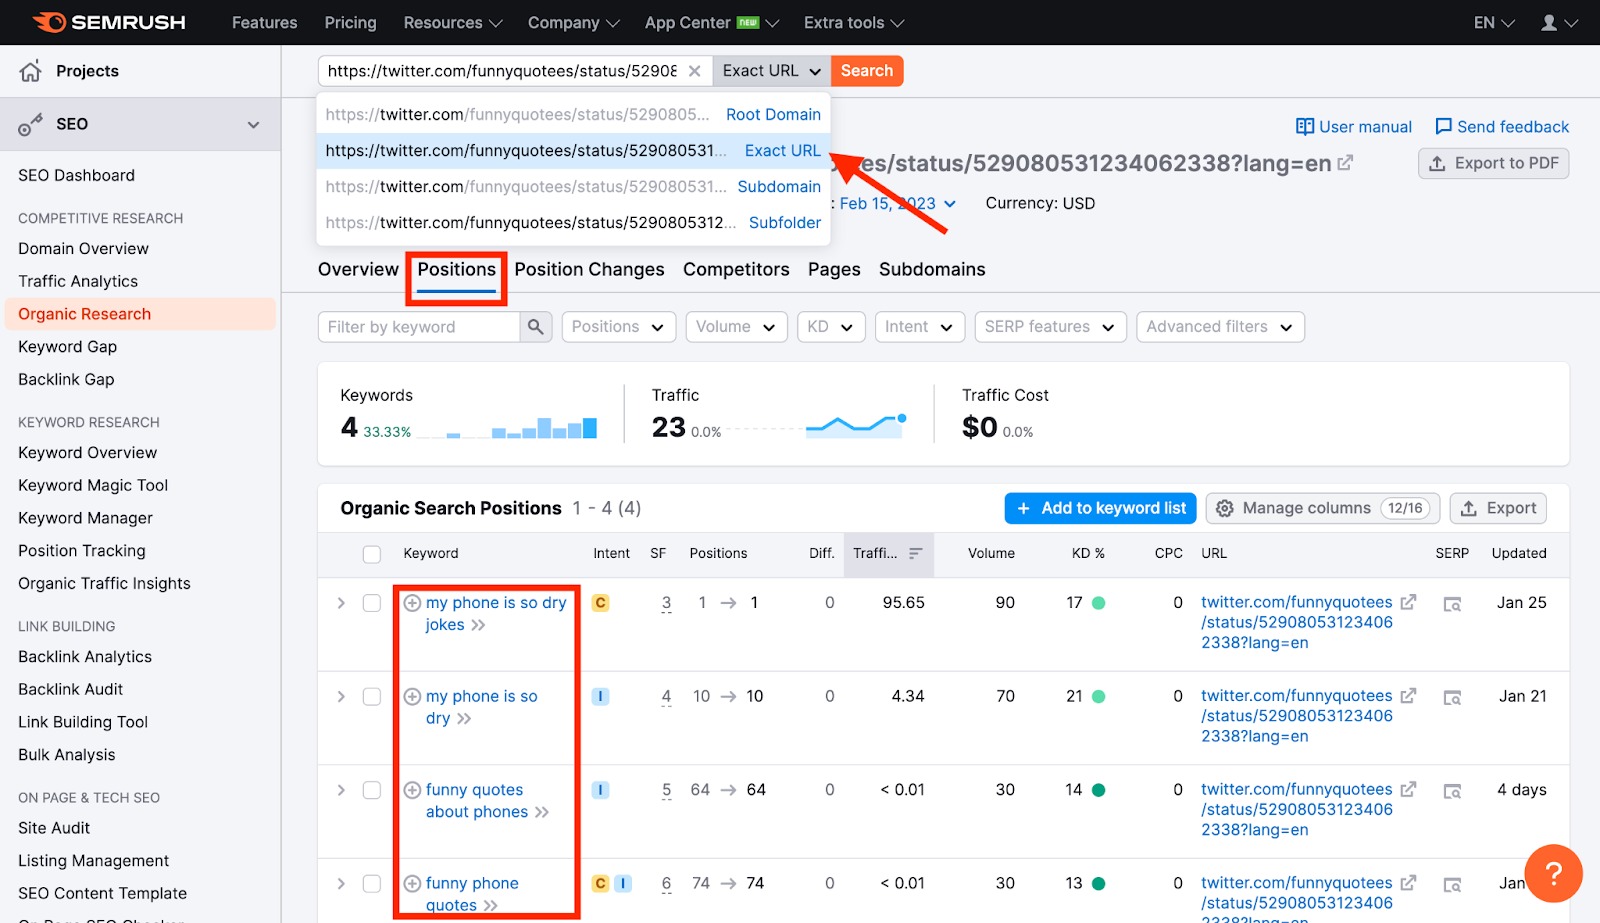Open external URL link in second row

tap(1408, 695)
